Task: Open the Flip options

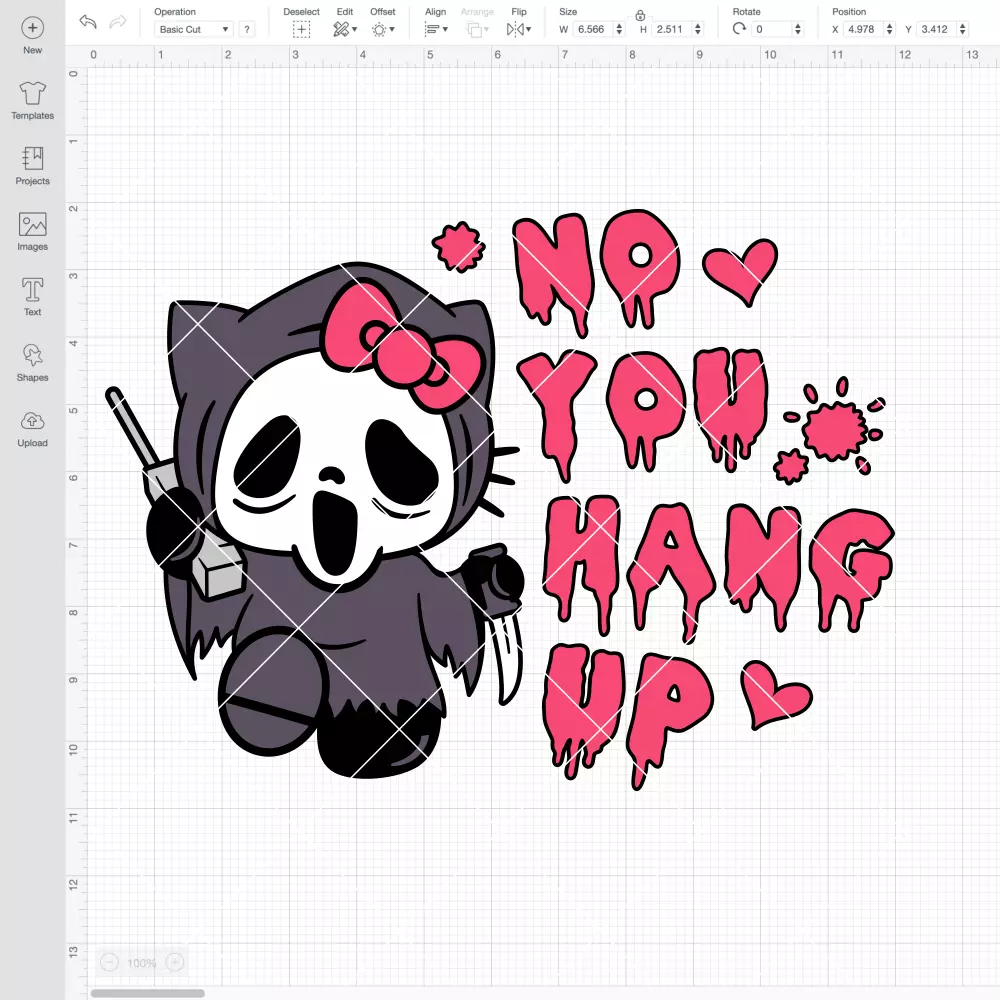Action: [x=519, y=29]
